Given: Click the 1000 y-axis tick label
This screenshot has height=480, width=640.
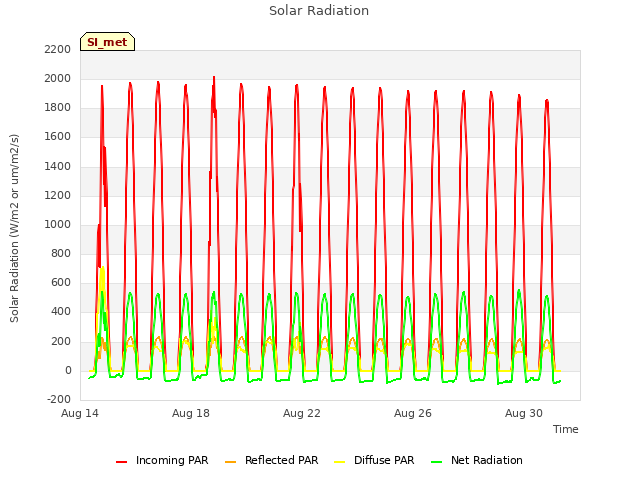Looking at the screenshot, I should click(x=58, y=224).
